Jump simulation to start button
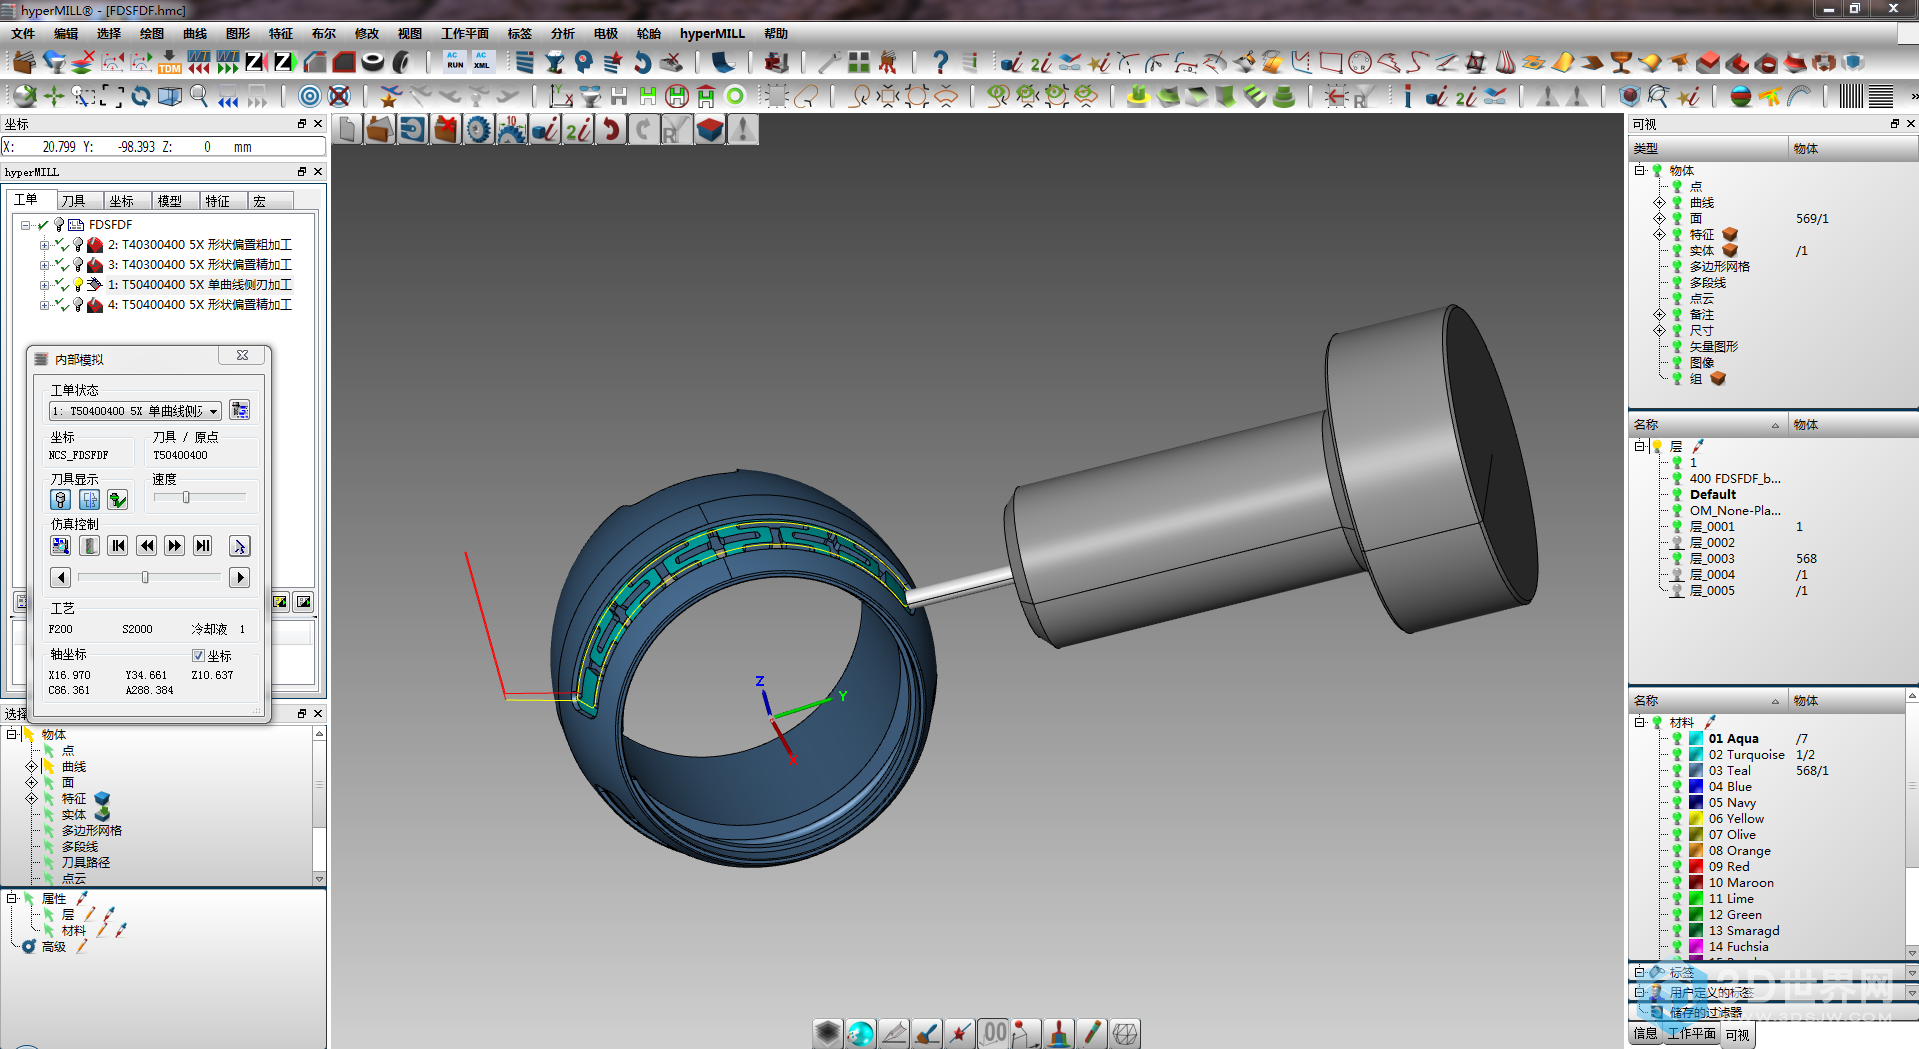The image size is (1919, 1049). (118, 545)
